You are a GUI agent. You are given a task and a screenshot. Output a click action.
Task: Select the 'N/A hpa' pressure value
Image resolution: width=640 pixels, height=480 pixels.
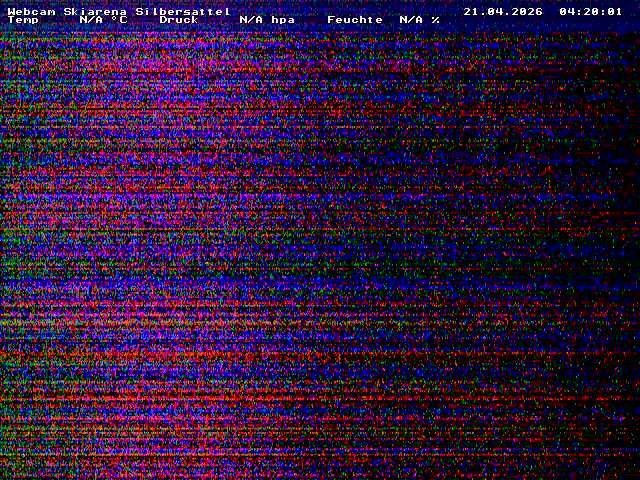[267, 20]
